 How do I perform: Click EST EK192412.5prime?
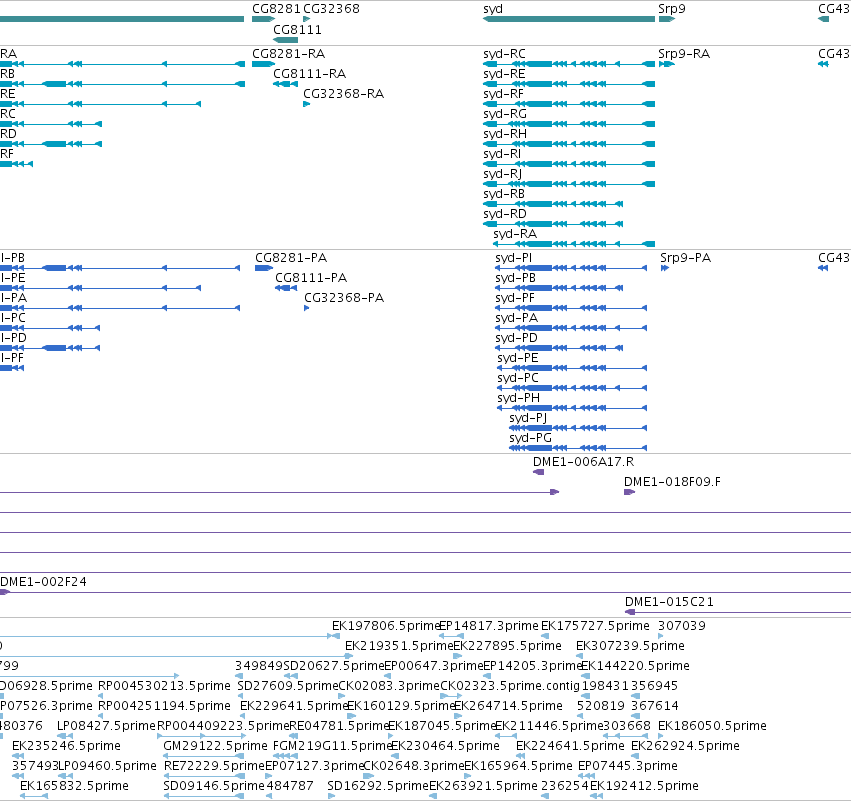coord(644,786)
